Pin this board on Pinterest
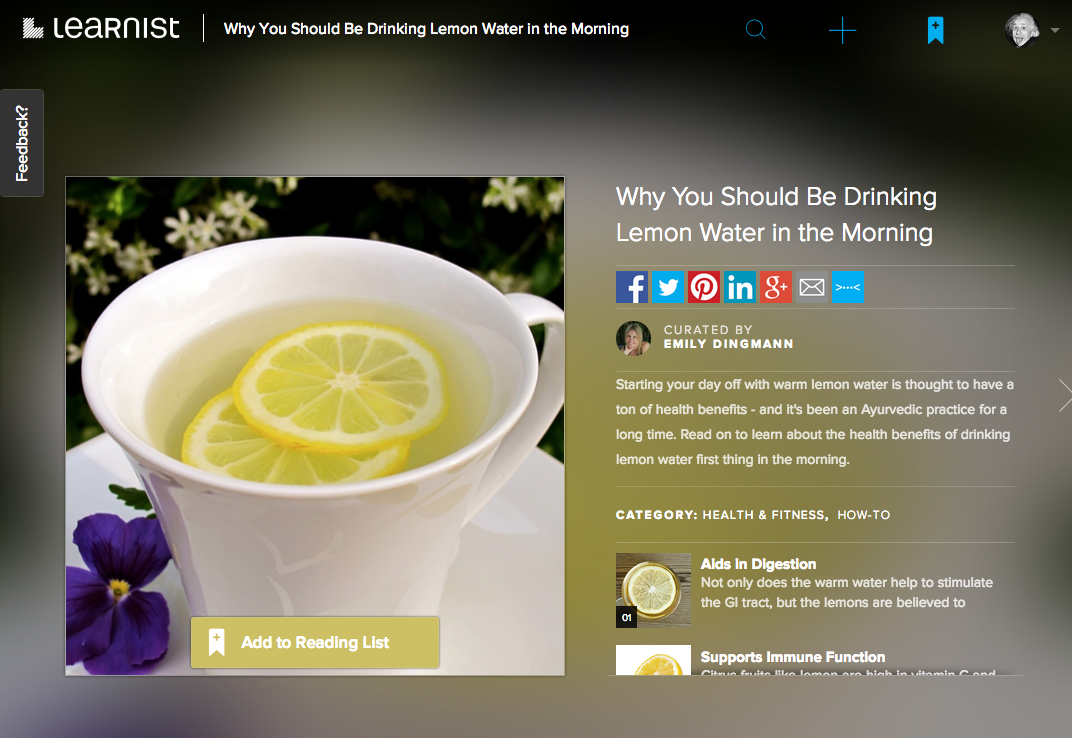Image resolution: width=1072 pixels, height=738 pixels. [x=704, y=288]
